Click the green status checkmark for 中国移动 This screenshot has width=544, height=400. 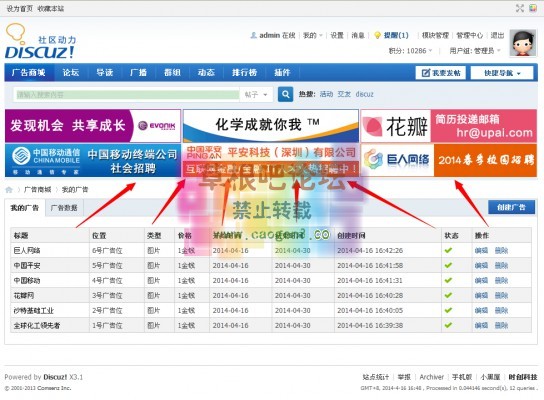448,280
